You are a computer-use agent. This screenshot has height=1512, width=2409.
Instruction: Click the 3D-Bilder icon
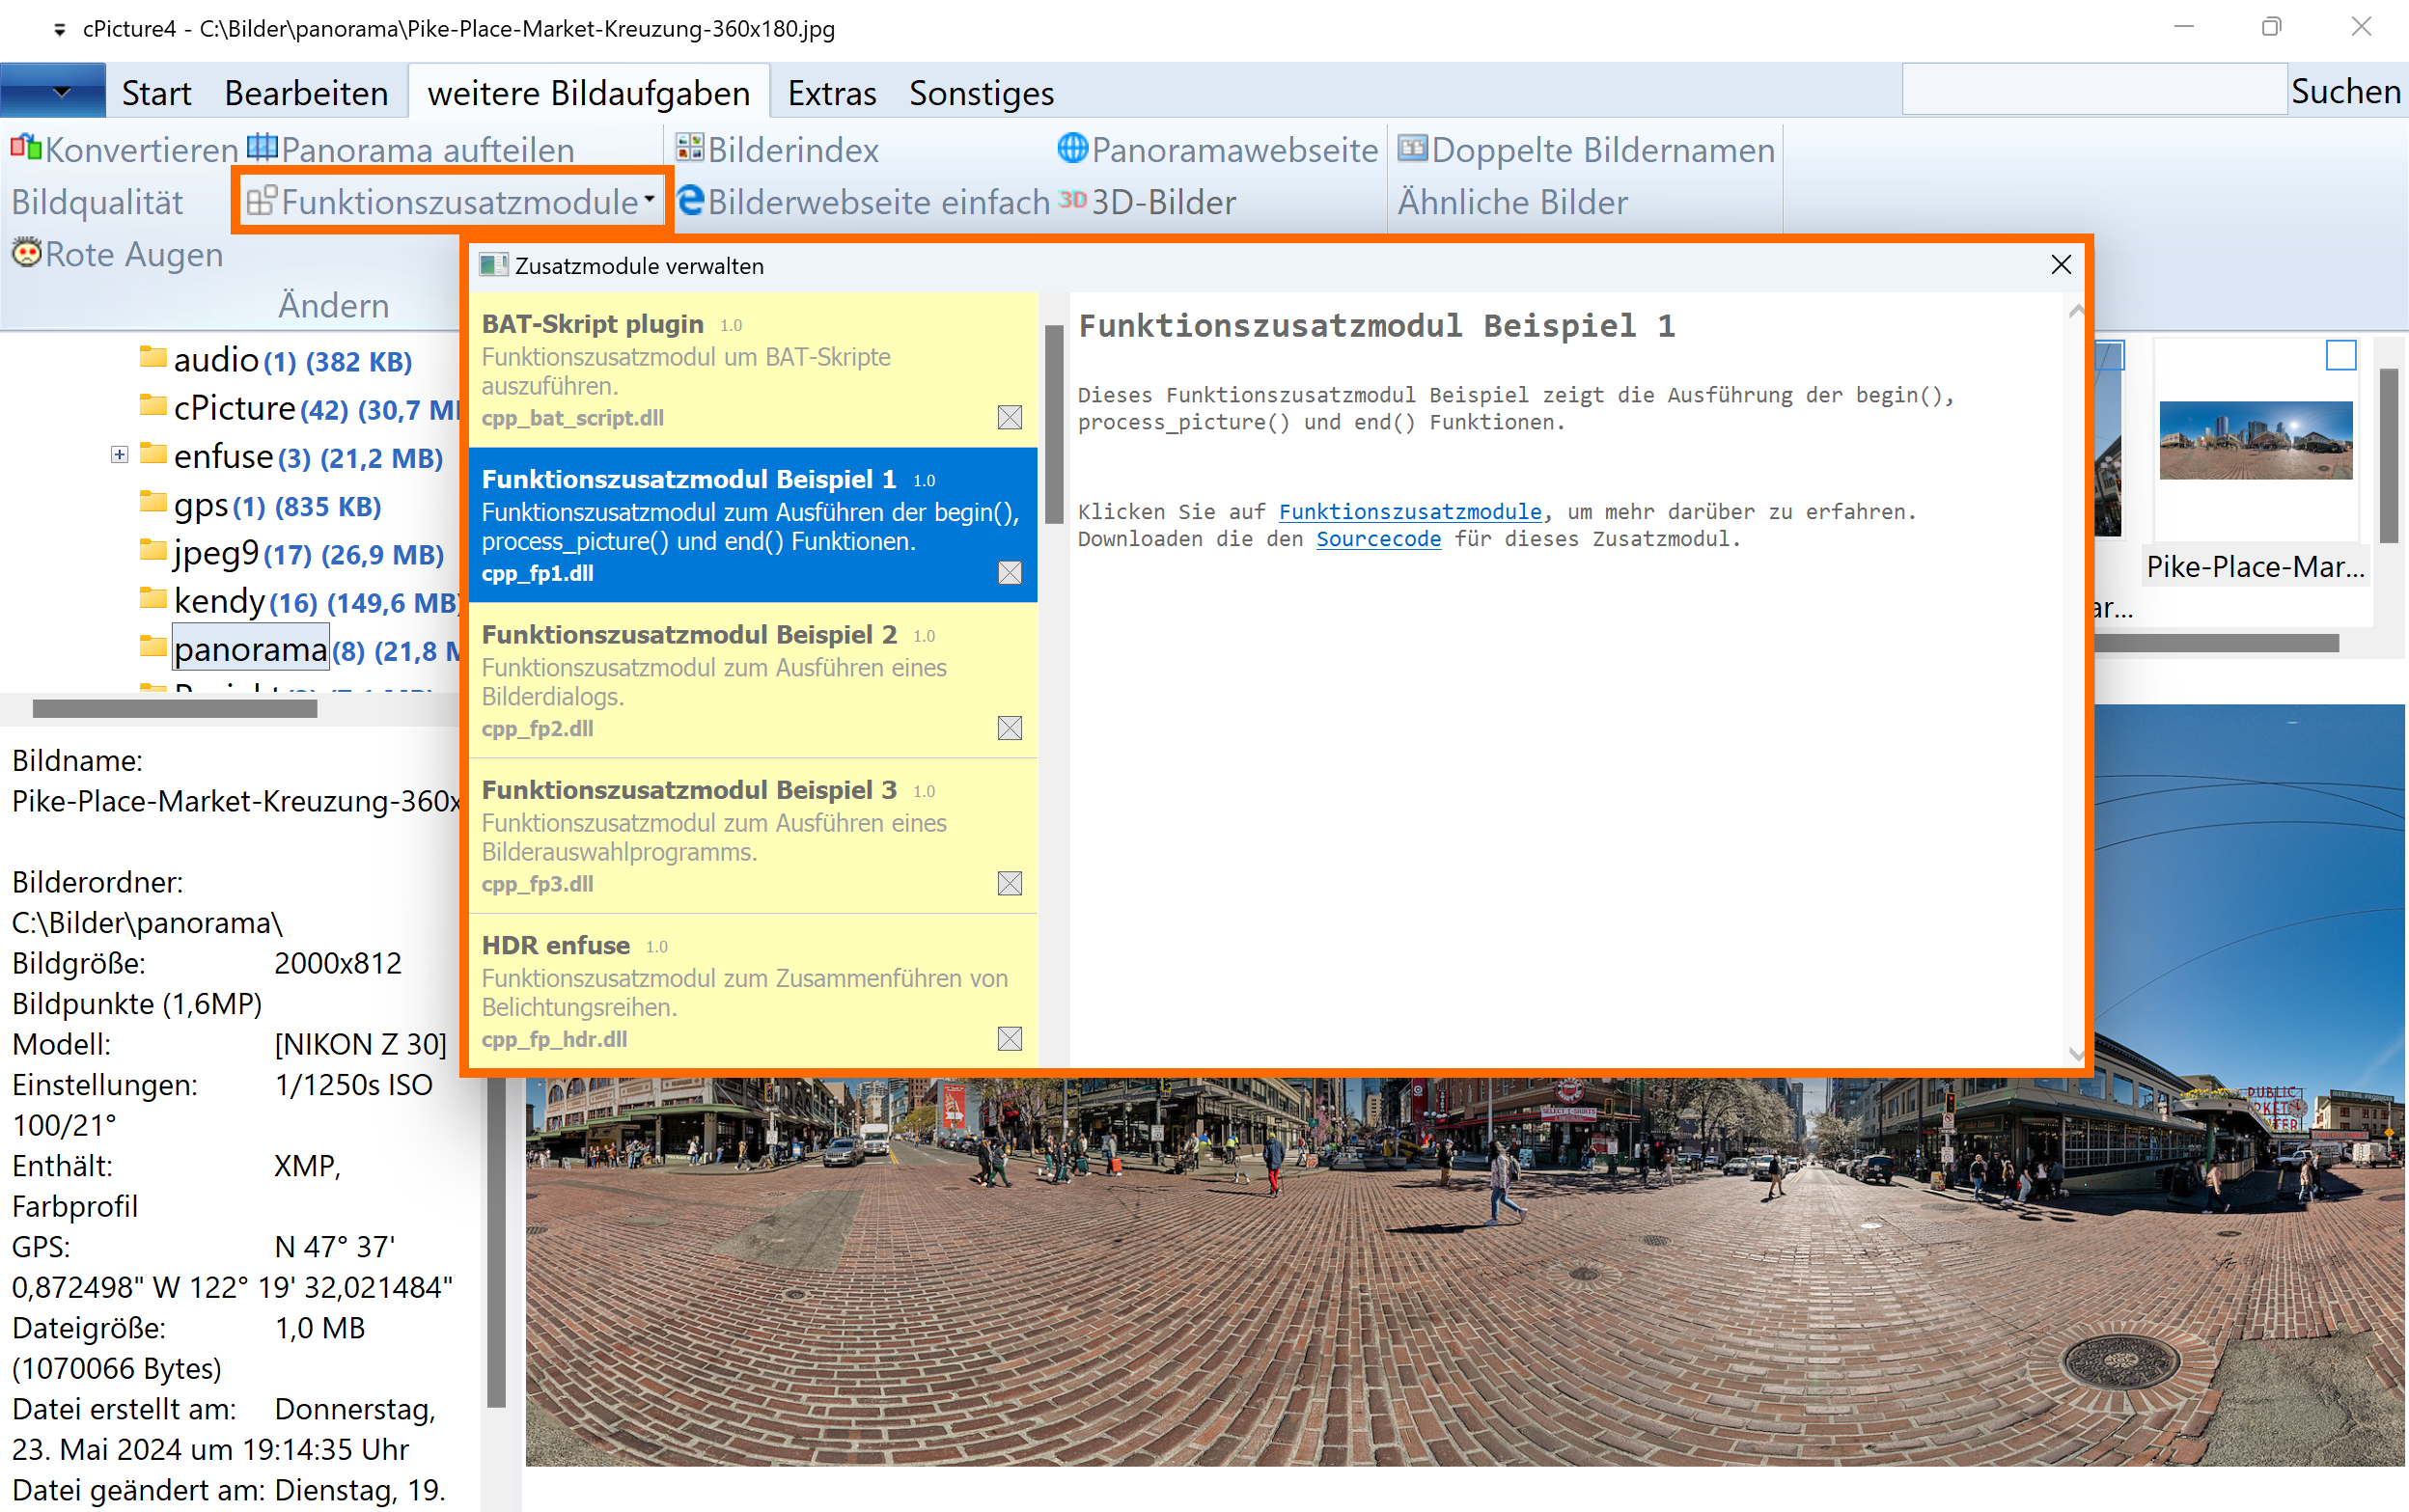coord(1072,200)
